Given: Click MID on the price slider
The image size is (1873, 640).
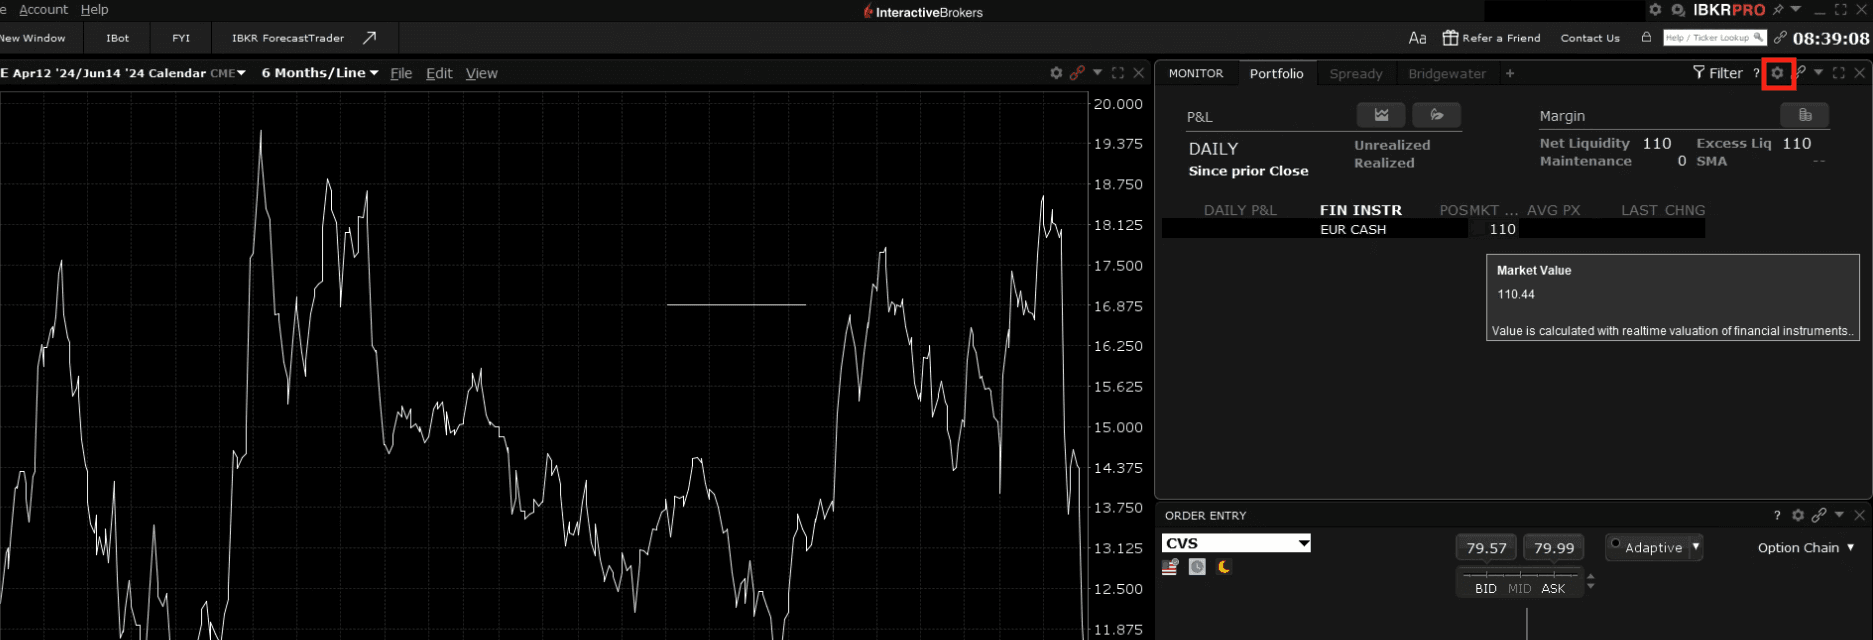Looking at the screenshot, I should [1519, 588].
